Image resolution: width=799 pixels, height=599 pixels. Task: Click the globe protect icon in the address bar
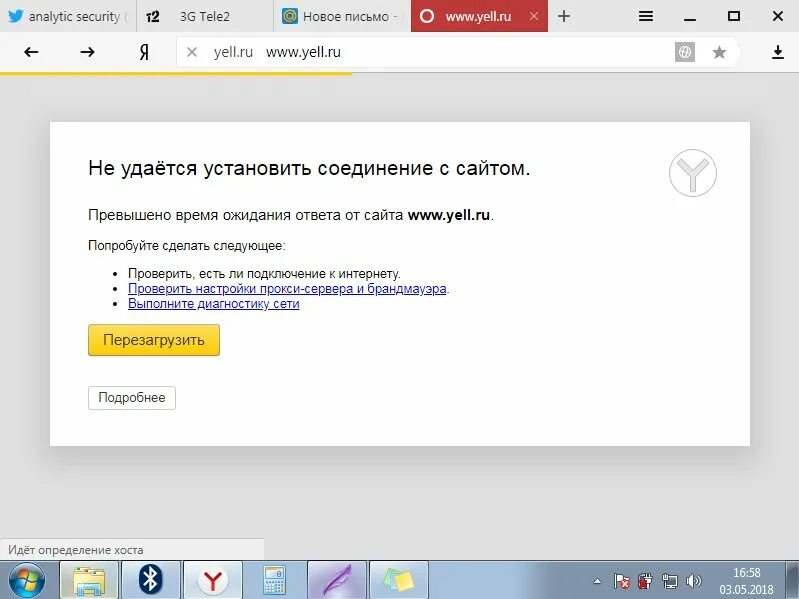(x=684, y=52)
